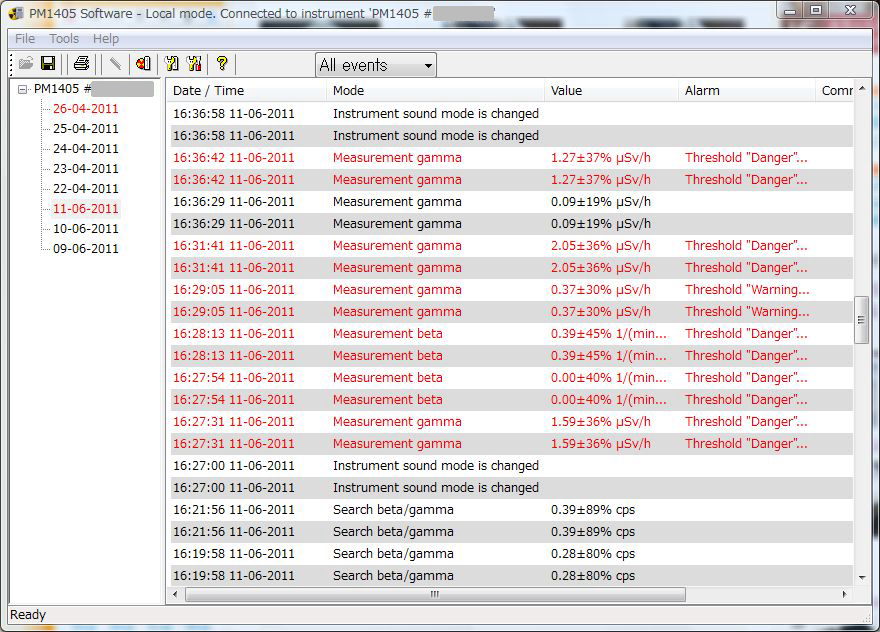Select date 10-06-2011 in the tree
The width and height of the screenshot is (880, 632).
pos(86,228)
